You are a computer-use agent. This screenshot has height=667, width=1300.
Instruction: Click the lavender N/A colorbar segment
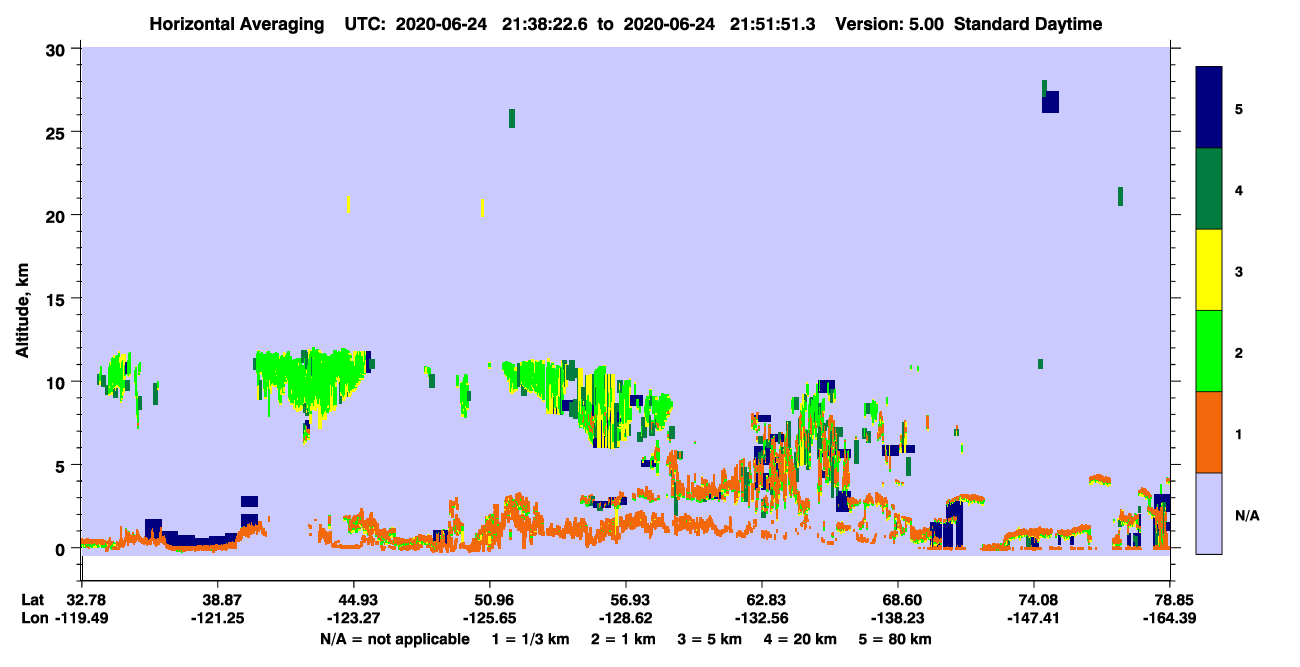tap(1209, 513)
